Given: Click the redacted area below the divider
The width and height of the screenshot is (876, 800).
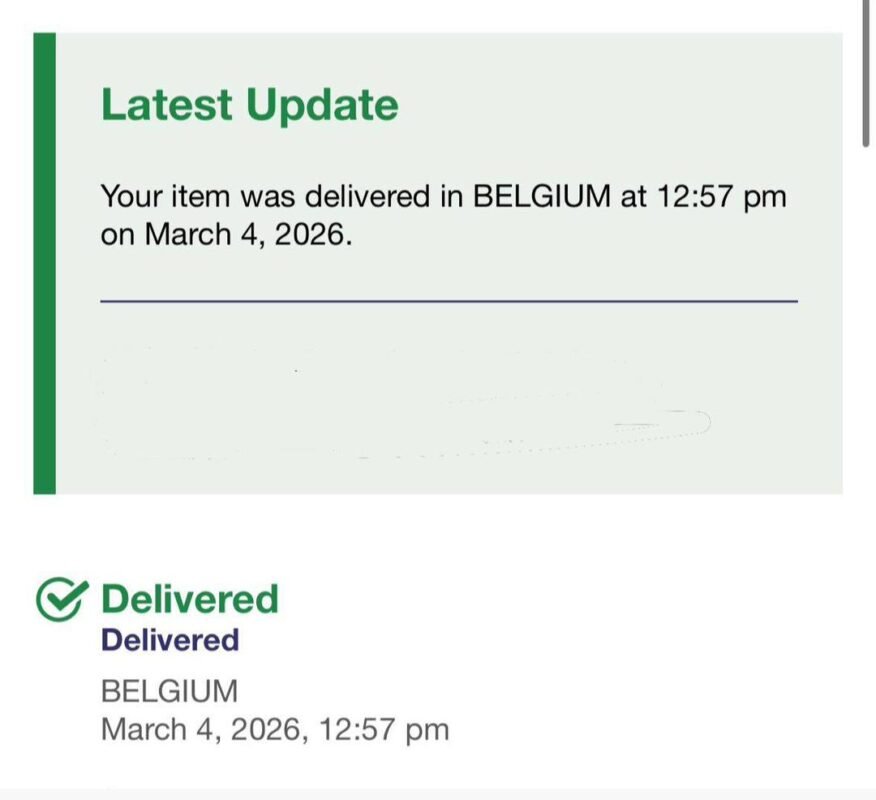Looking at the screenshot, I should pos(400,400).
